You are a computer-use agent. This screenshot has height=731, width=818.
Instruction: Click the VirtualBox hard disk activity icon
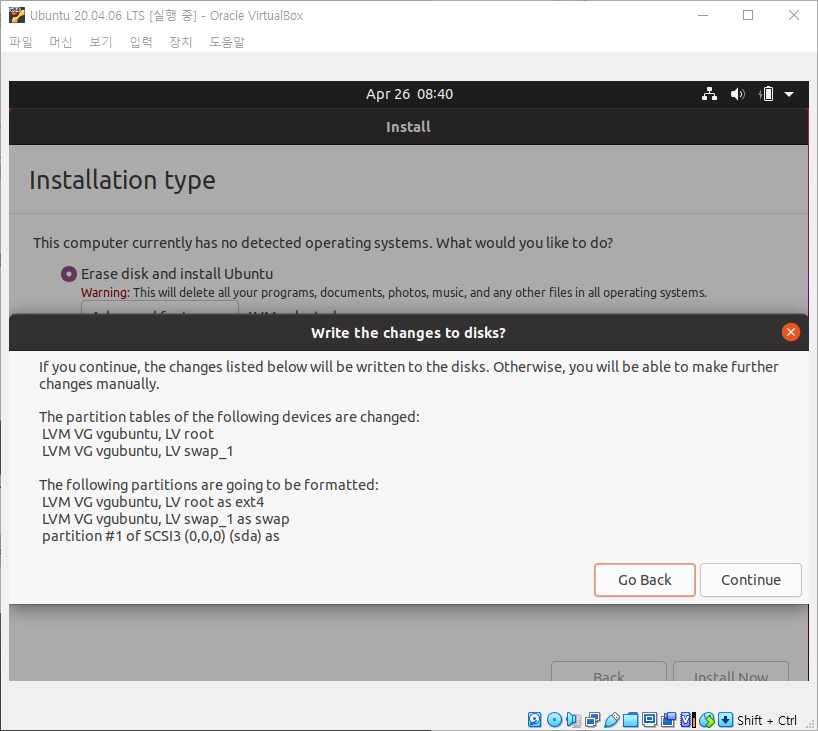click(534, 720)
